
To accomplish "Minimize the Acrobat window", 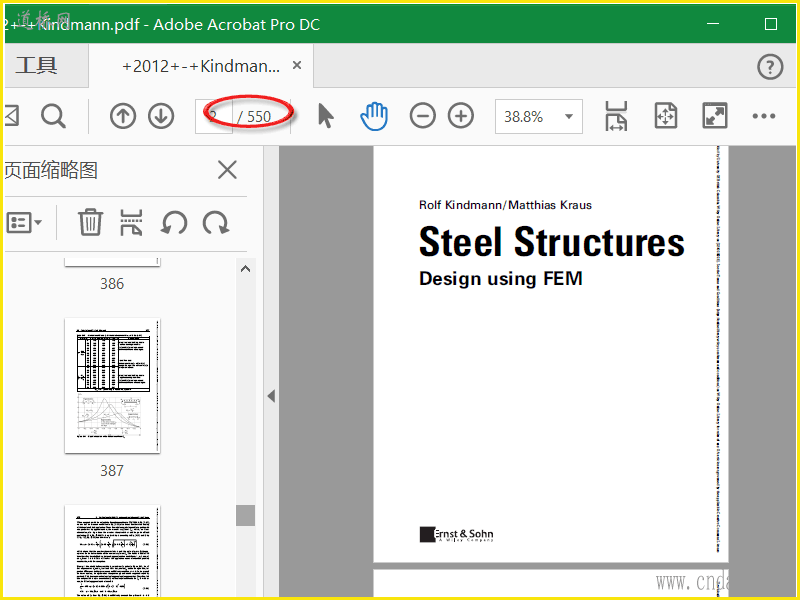I will click(x=713, y=24).
